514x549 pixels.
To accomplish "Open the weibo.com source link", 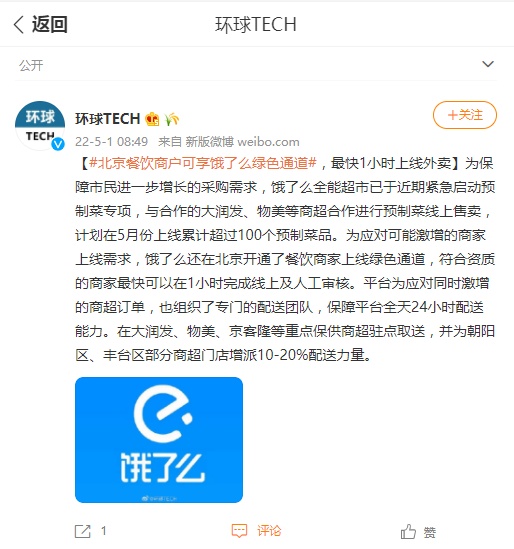I will 268,142.
